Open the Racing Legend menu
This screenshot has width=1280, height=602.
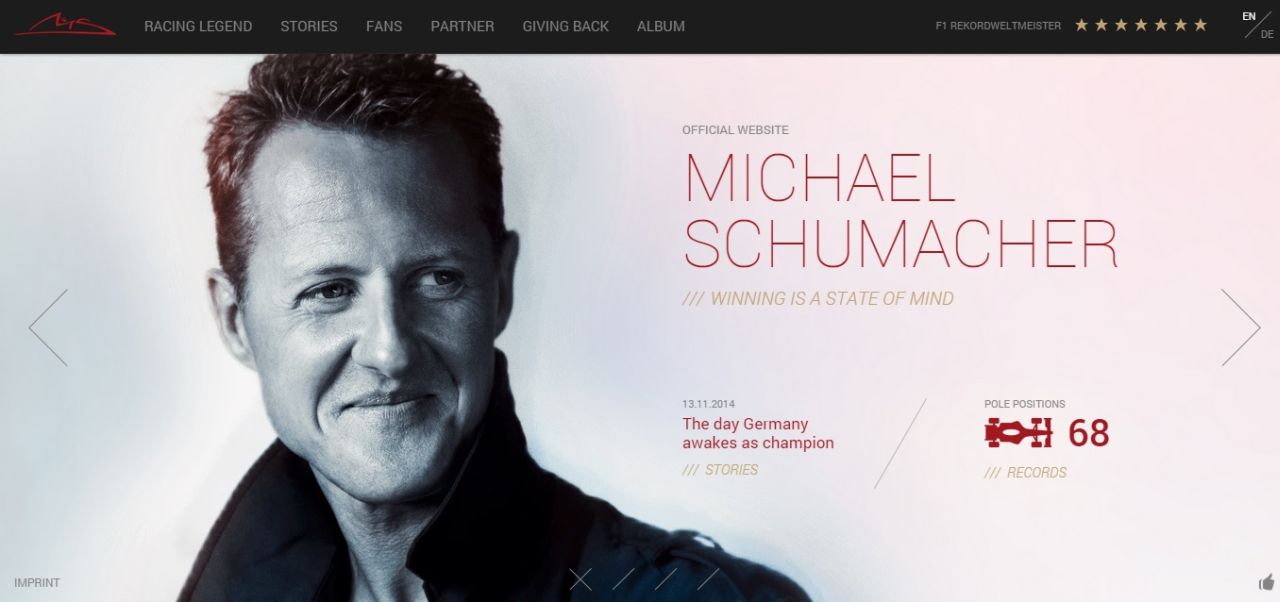click(x=198, y=26)
